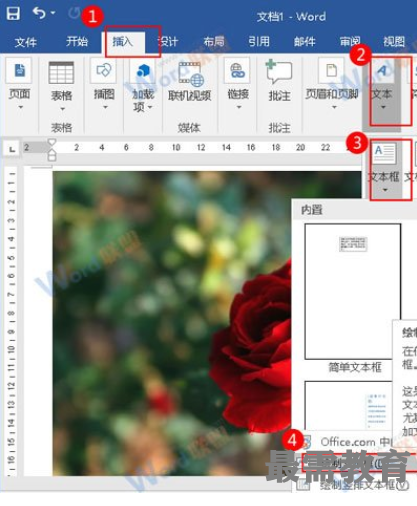The width and height of the screenshot is (417, 506).
Task: Open the 布局 tab
Action: [214, 42]
